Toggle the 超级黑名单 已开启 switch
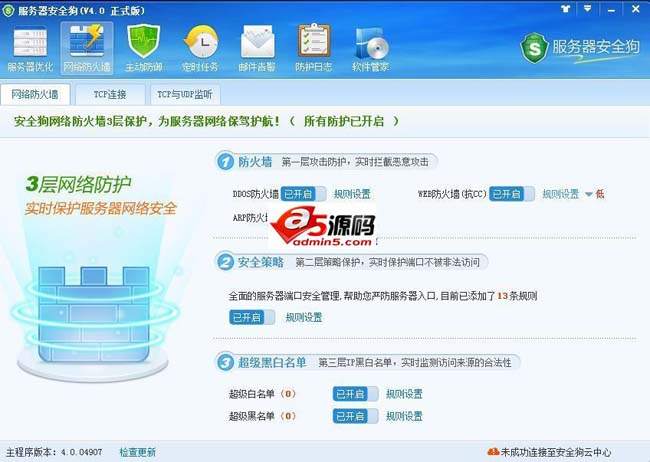This screenshot has height=462, width=650. (x=355, y=416)
